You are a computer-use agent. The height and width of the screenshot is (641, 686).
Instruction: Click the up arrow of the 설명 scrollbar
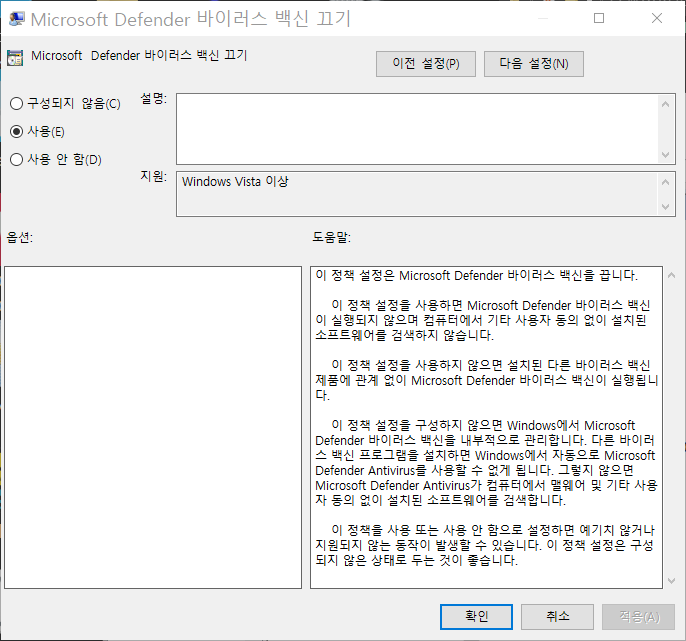tap(666, 104)
